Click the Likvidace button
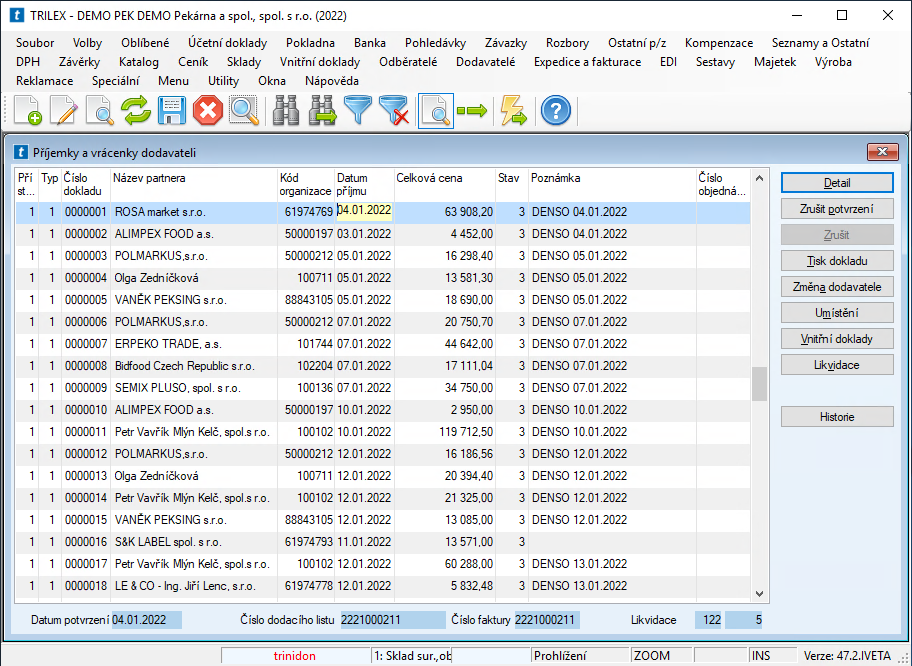 click(837, 365)
